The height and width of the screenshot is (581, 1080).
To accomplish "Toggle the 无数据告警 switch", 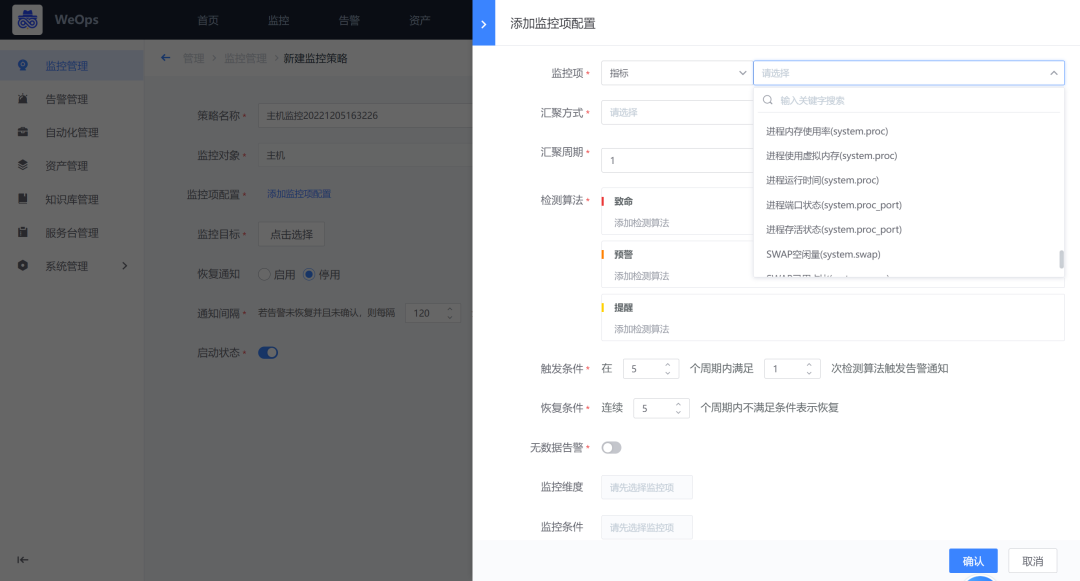I will (x=611, y=447).
